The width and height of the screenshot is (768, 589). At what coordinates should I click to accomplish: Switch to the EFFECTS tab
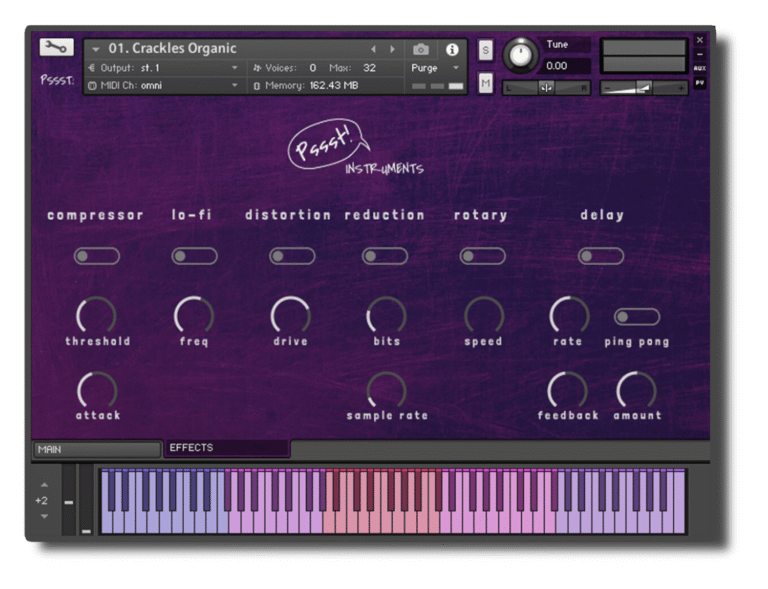point(227,448)
